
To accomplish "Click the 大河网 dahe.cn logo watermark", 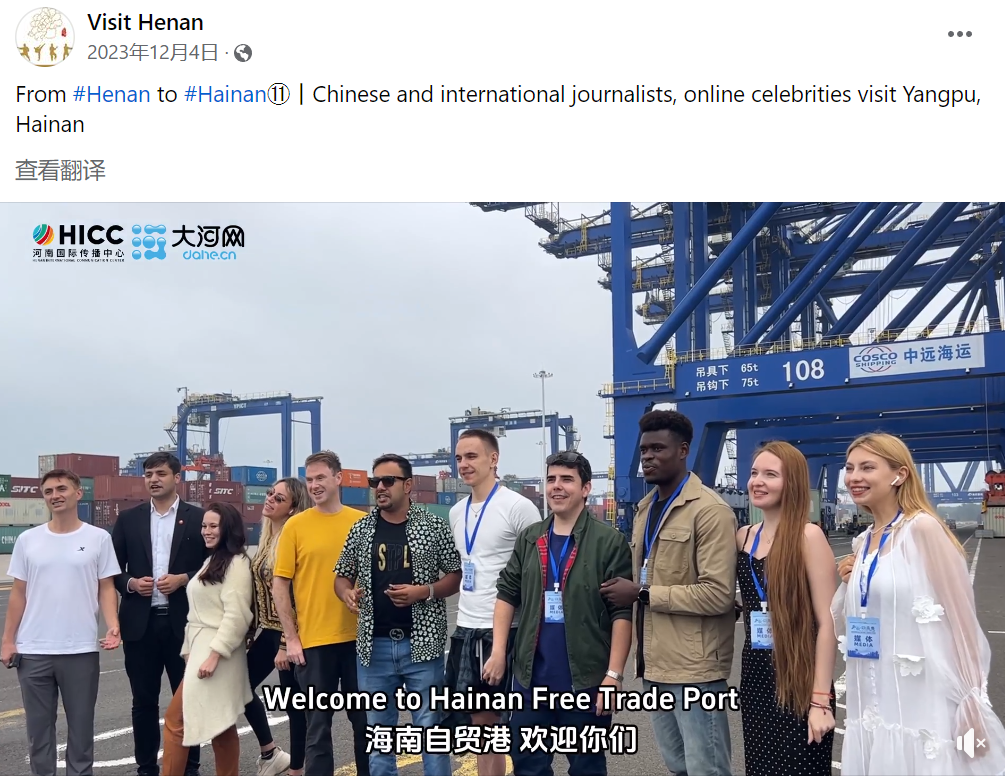I will 188,242.
